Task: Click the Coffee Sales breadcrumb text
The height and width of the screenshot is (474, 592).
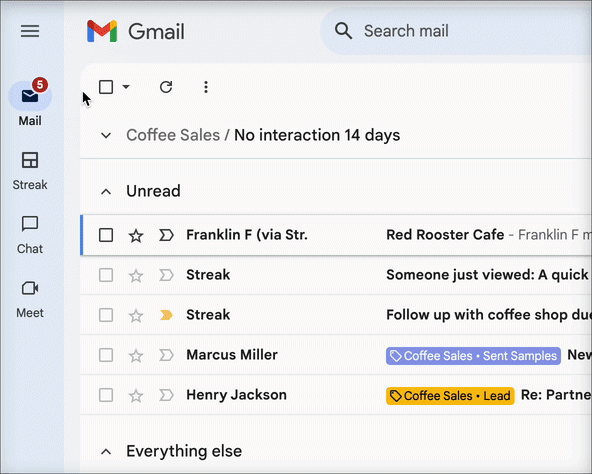Action: click(x=173, y=135)
